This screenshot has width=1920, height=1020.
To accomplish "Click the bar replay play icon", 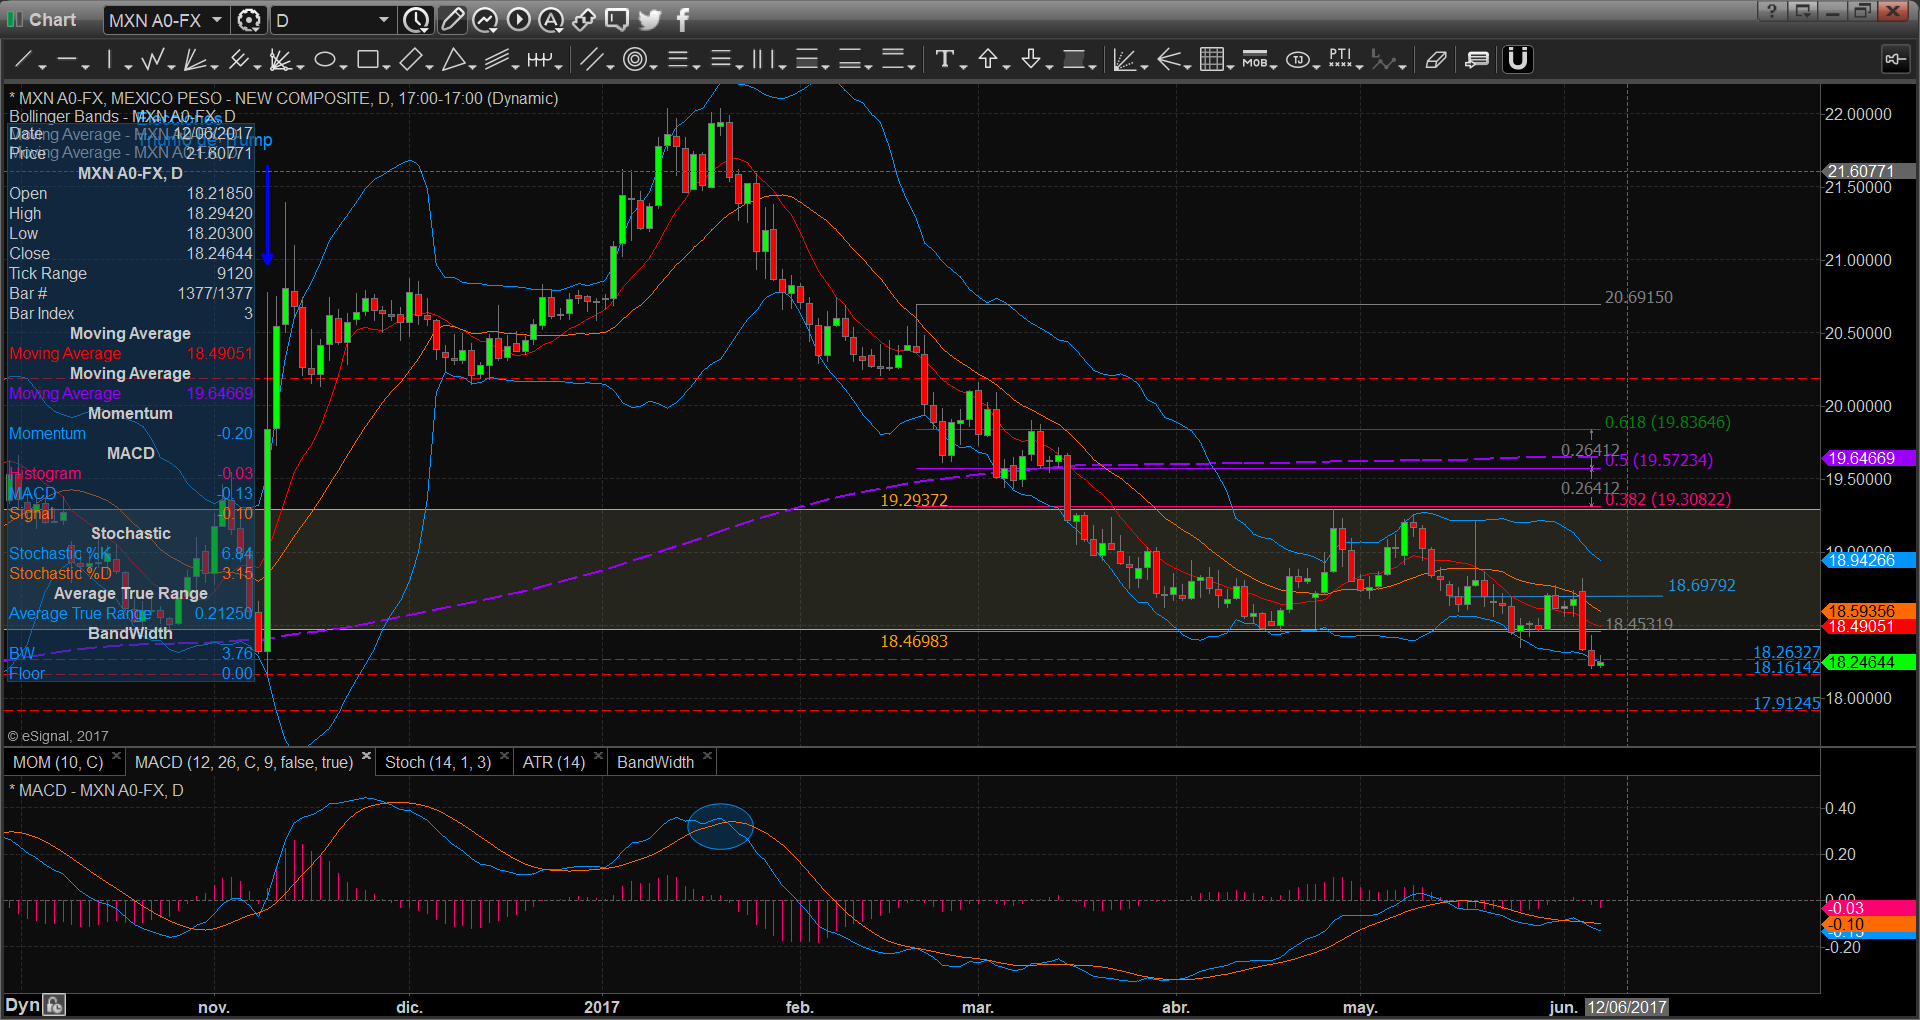I will 518,20.
